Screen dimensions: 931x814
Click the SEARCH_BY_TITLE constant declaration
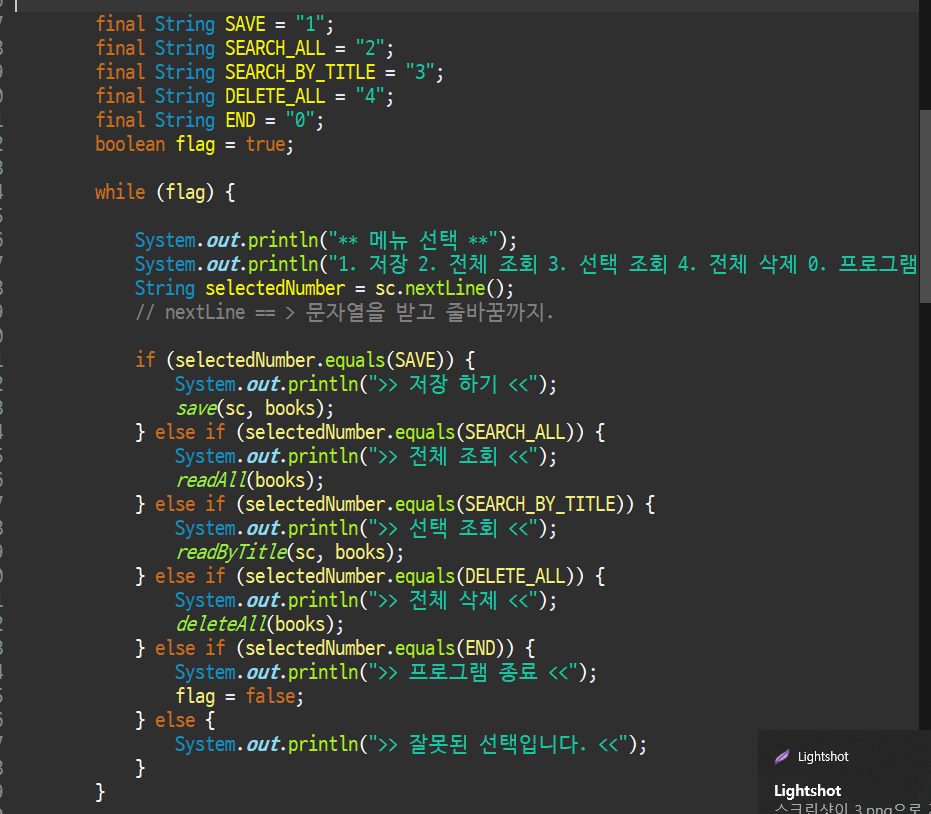(x=270, y=72)
